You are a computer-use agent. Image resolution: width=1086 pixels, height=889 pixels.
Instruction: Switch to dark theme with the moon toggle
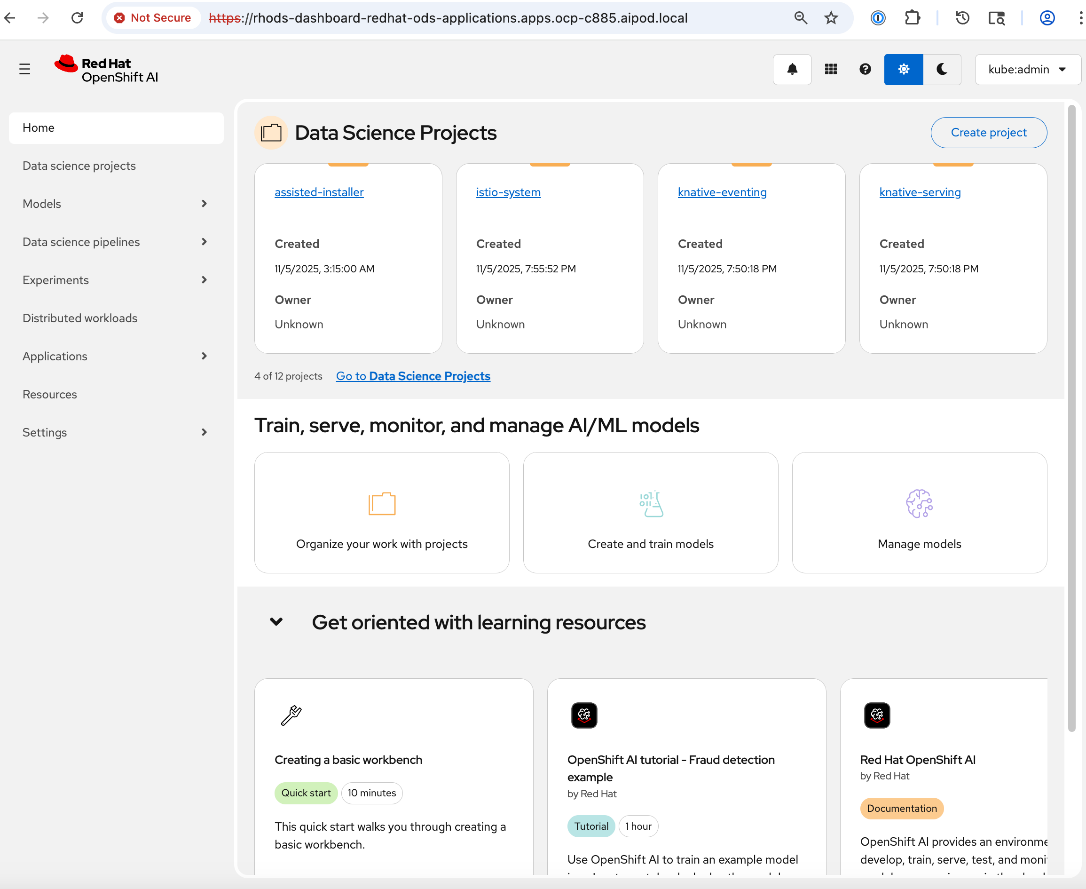pyautogui.click(x=941, y=69)
